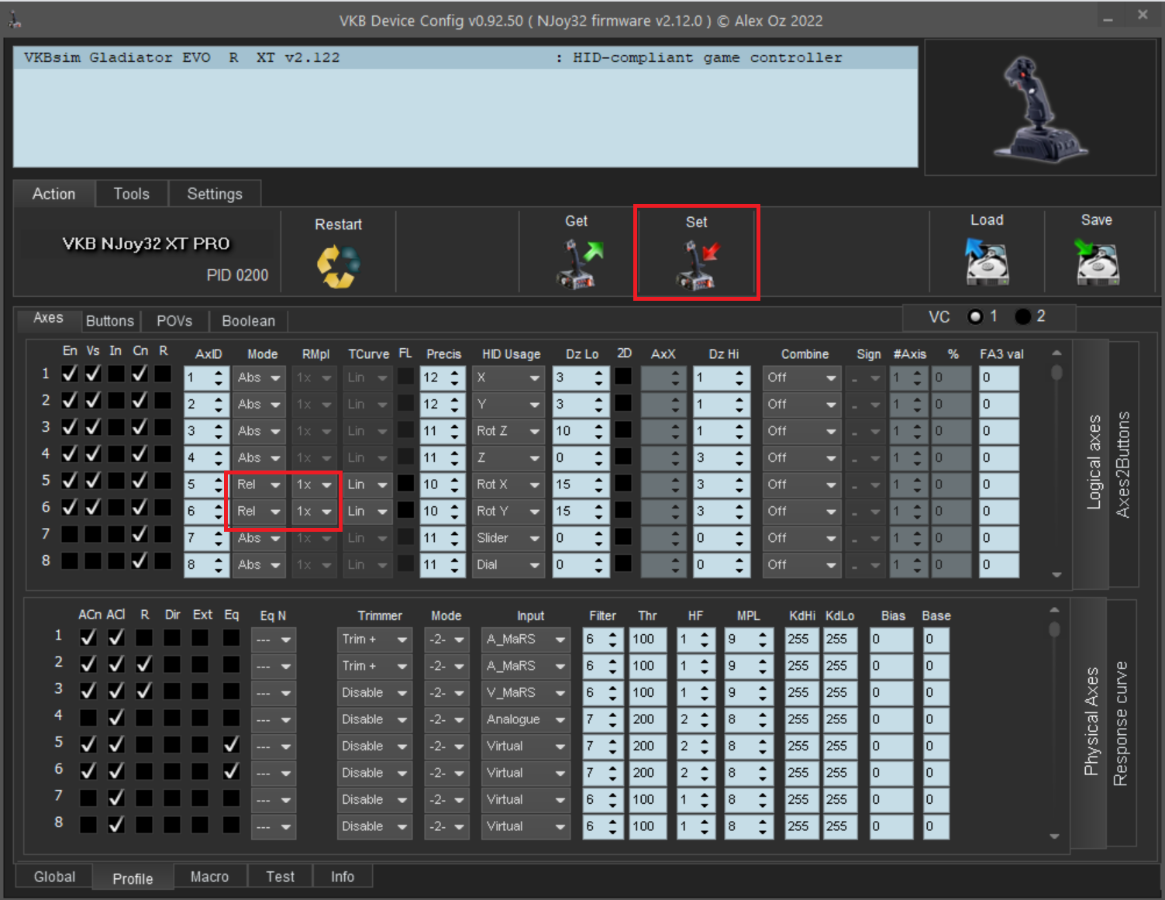Click the Set settings joystick icon
This screenshot has width=1165, height=900.
pos(697,264)
